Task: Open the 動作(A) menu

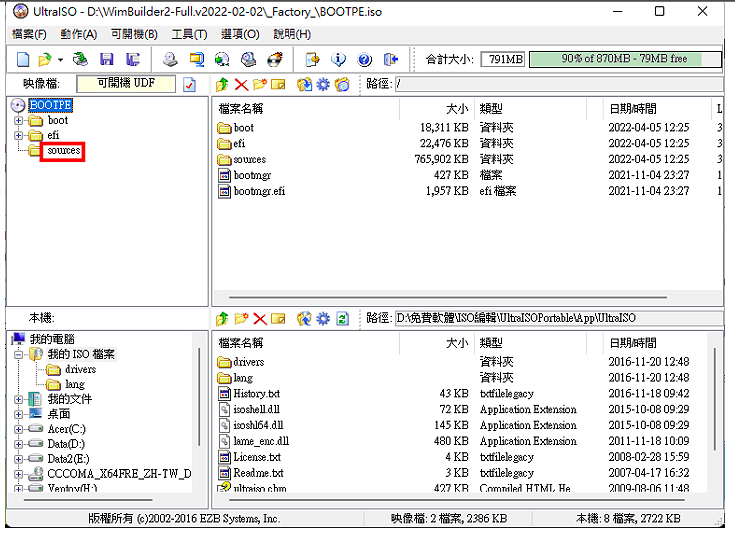Action: [x=79, y=34]
